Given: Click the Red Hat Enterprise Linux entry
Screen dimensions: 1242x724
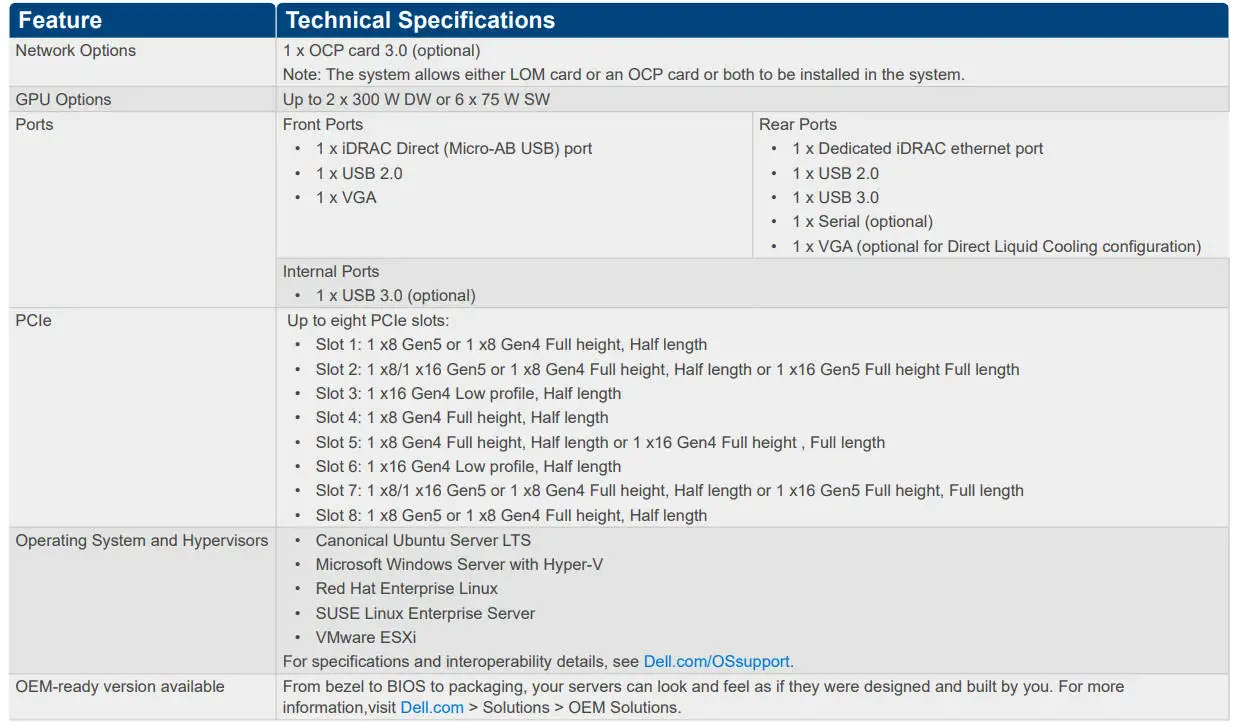Looking at the screenshot, I should coord(406,589).
